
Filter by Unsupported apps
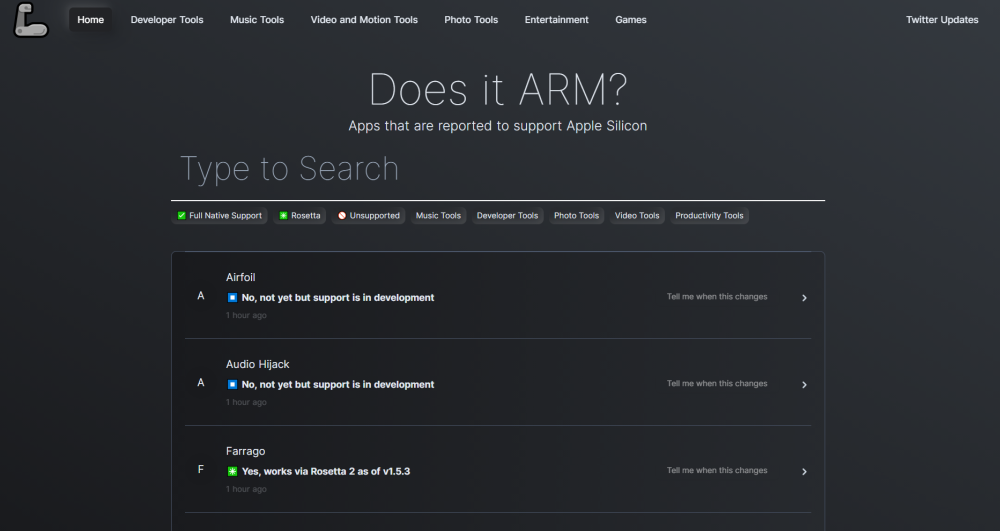pyautogui.click(x=369, y=215)
